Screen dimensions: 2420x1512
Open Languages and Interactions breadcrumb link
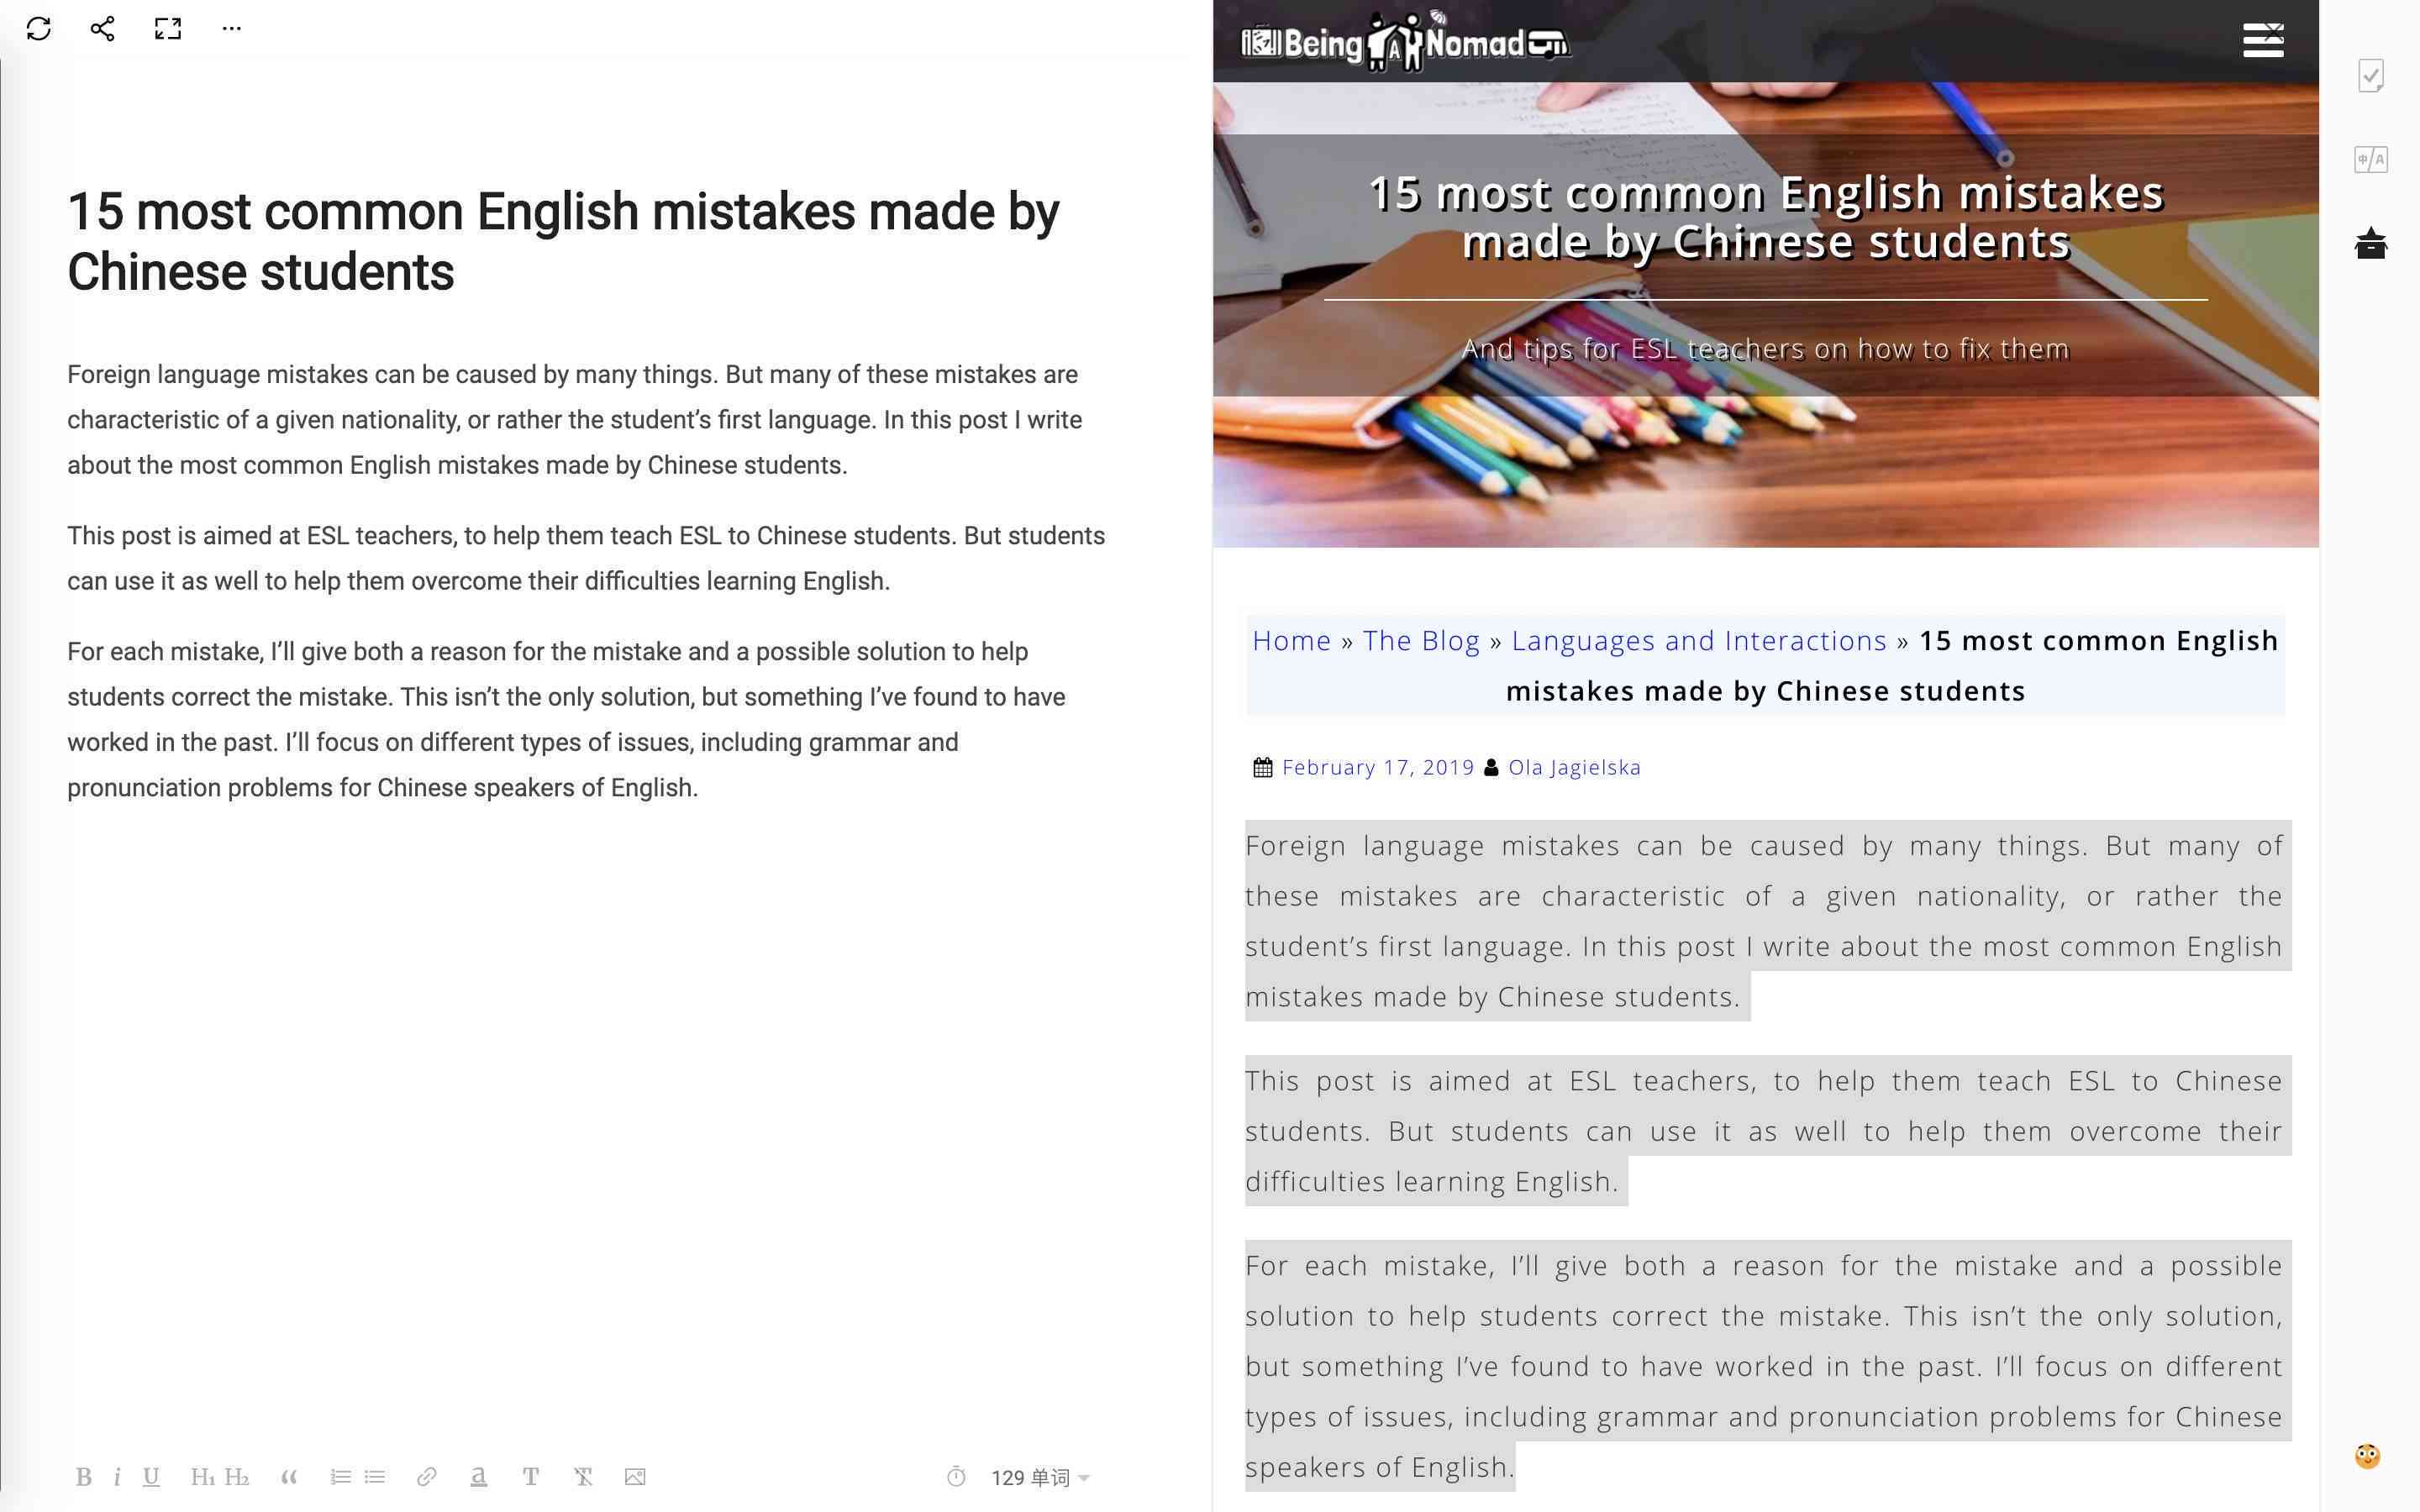tap(1699, 639)
